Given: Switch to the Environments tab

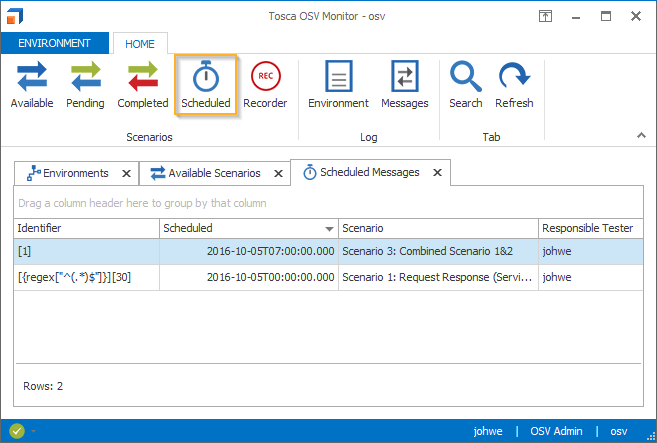Looking at the screenshot, I should 68,173.
